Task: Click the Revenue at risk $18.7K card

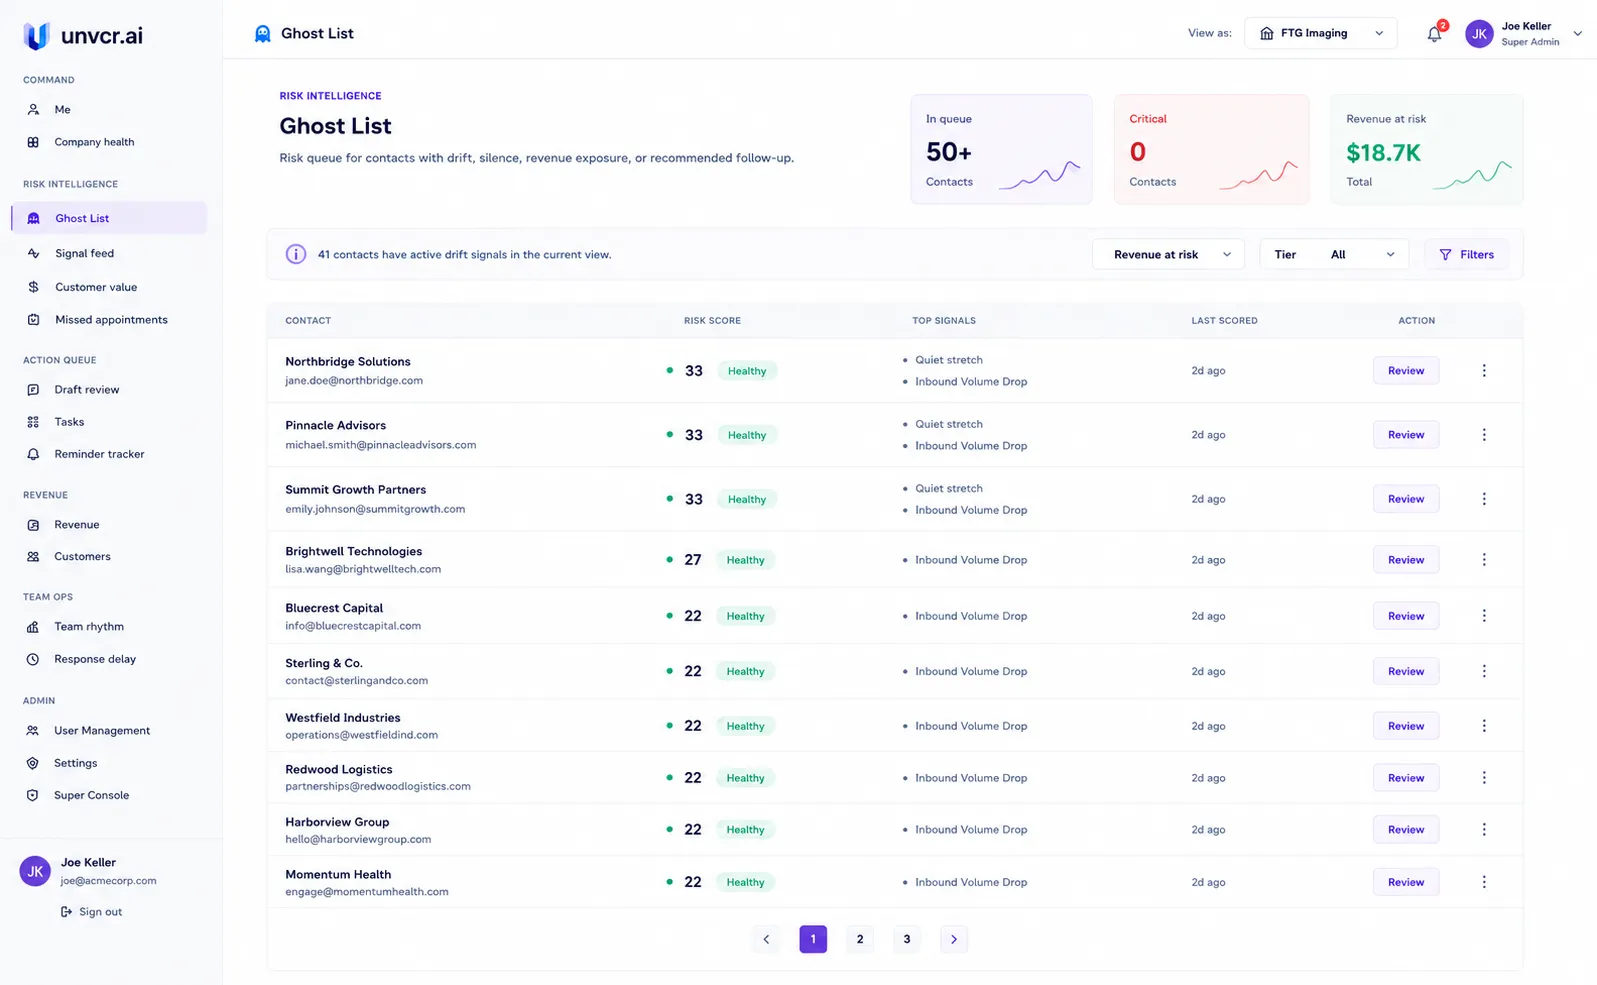Action: coord(1427,150)
